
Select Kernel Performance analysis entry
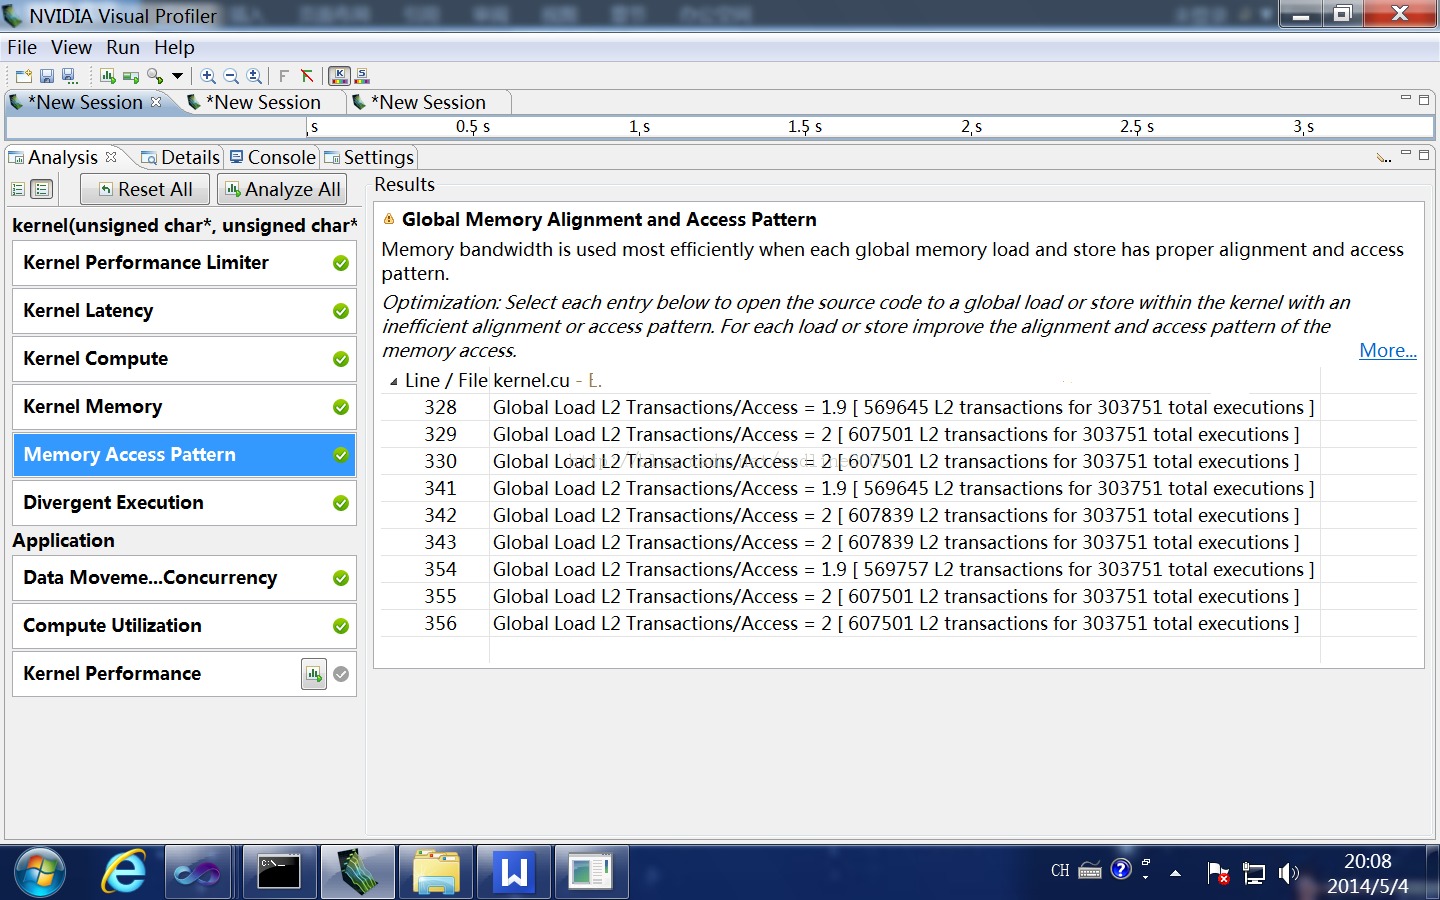pos(184,674)
